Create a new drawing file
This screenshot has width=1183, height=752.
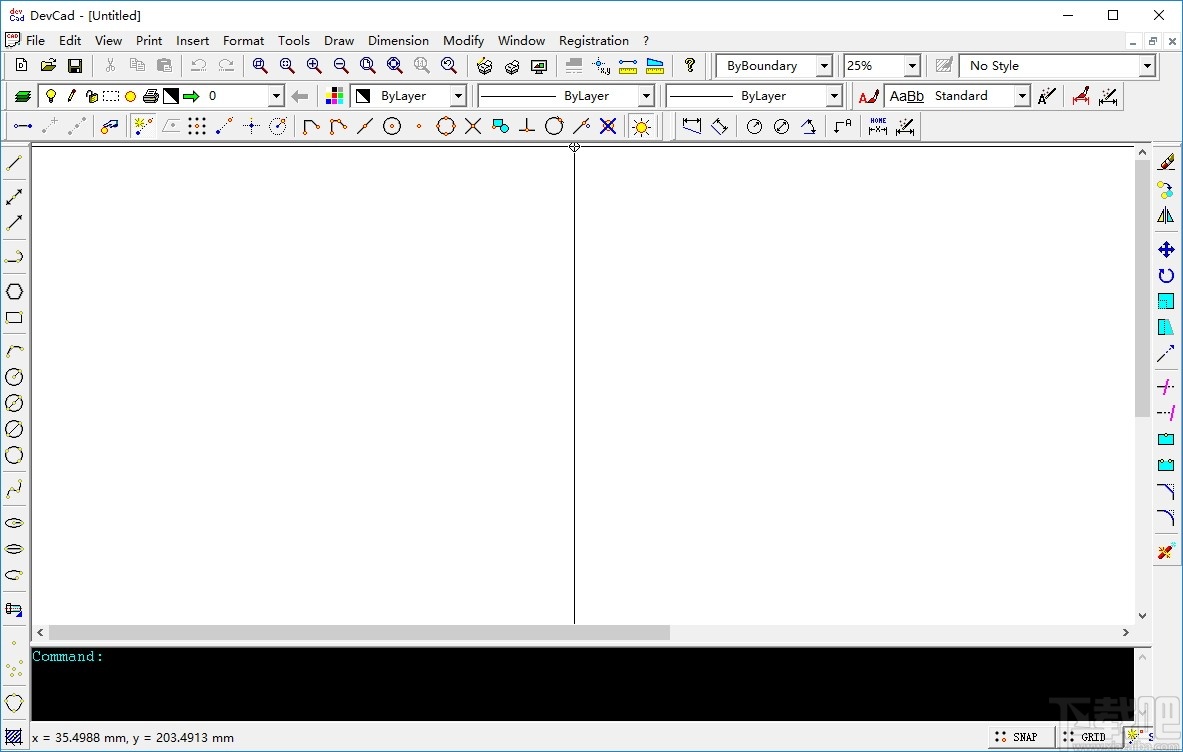tap(21, 66)
